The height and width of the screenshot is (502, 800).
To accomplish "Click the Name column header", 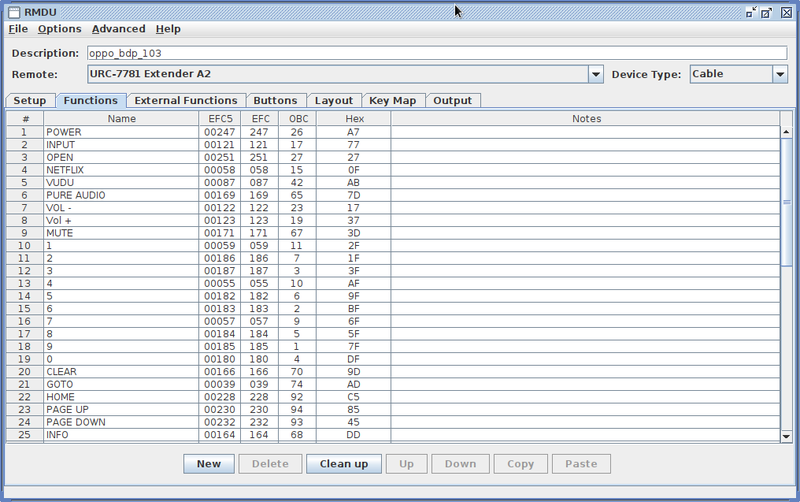I will 121,119.
